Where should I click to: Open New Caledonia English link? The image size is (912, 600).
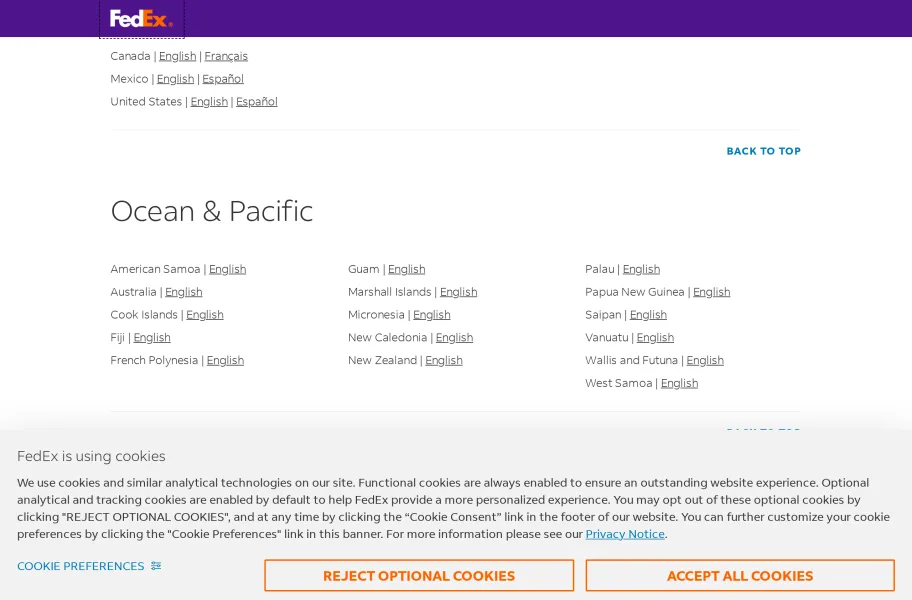tap(454, 337)
